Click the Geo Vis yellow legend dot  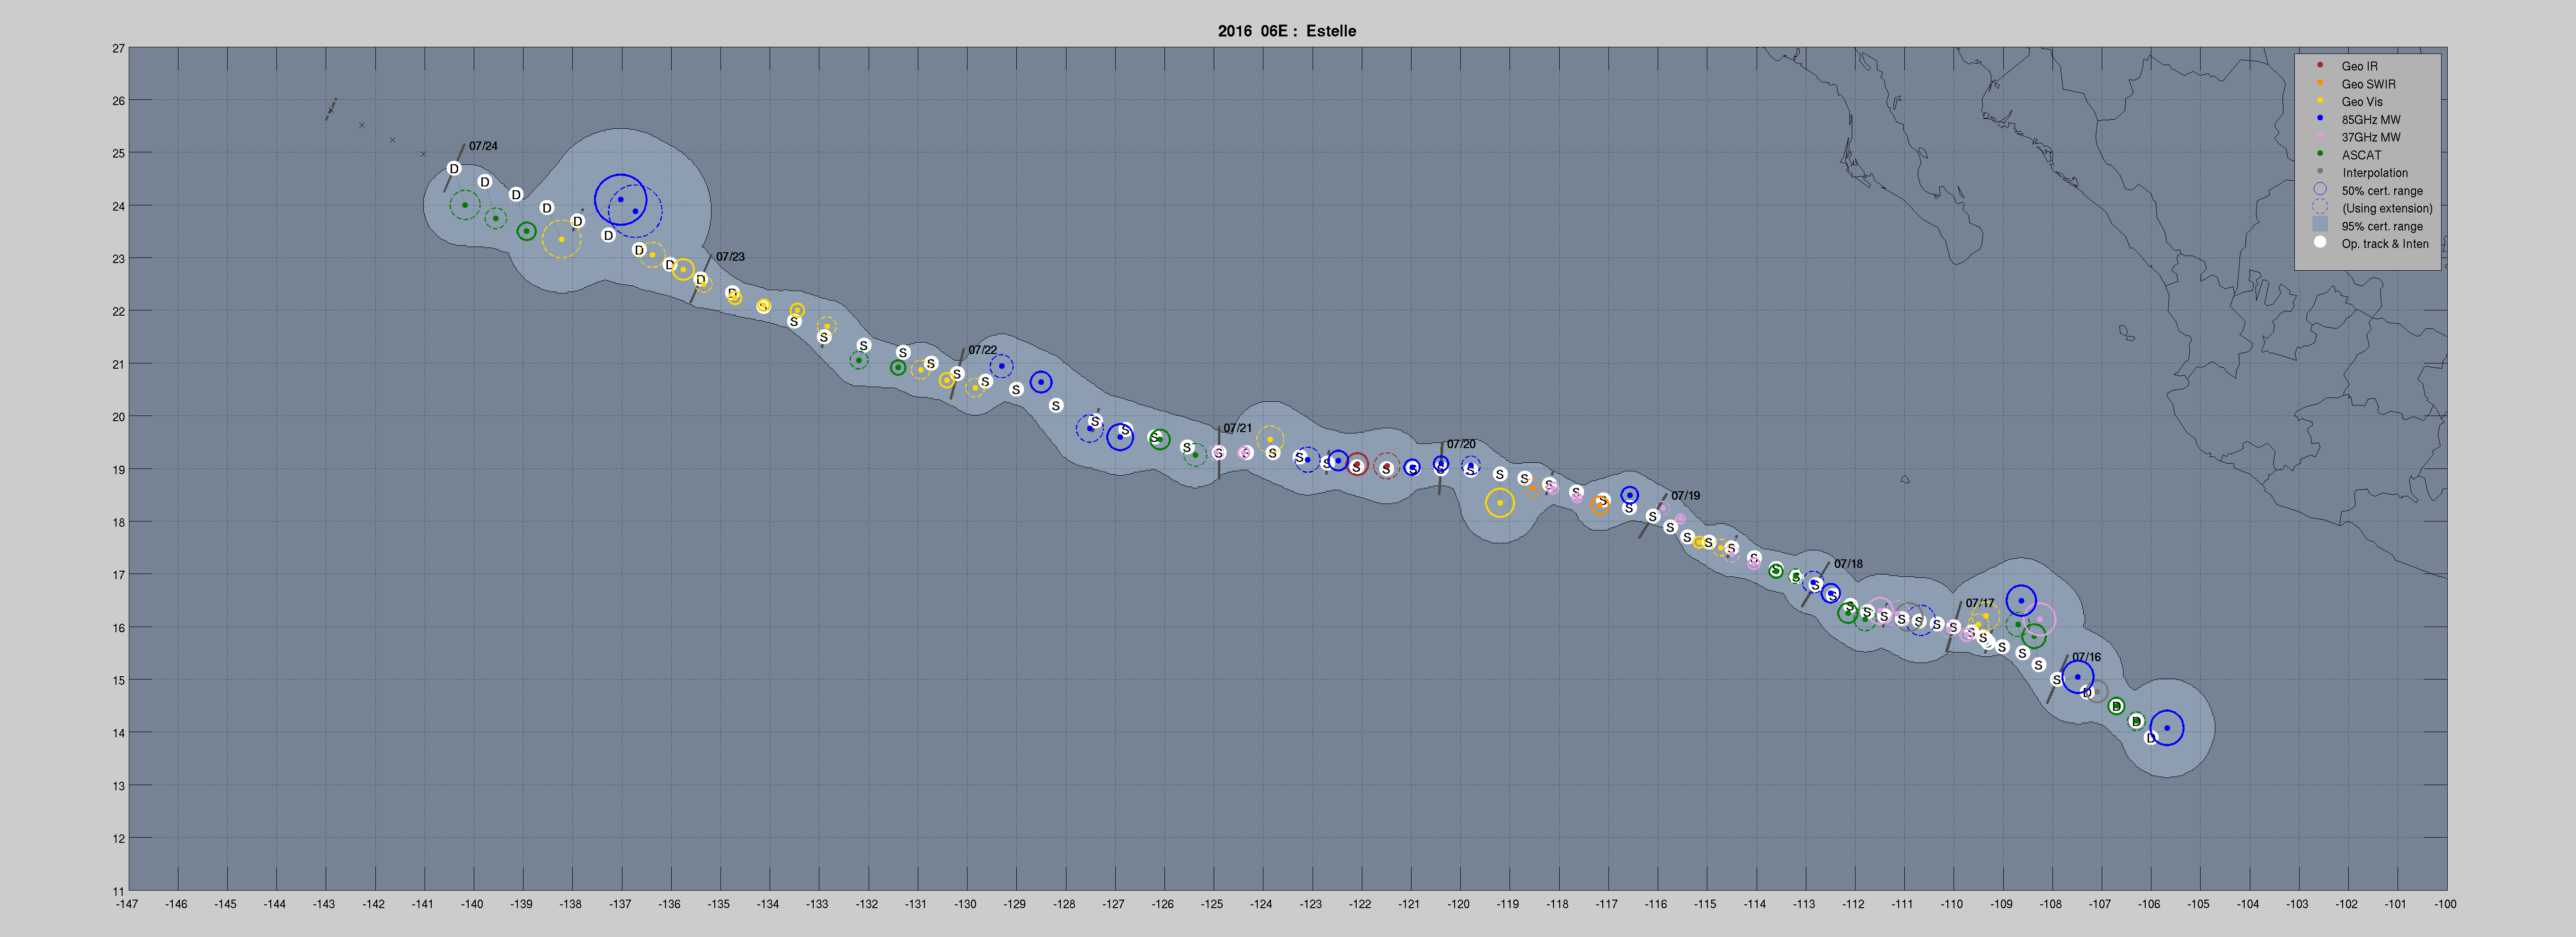2319,100
